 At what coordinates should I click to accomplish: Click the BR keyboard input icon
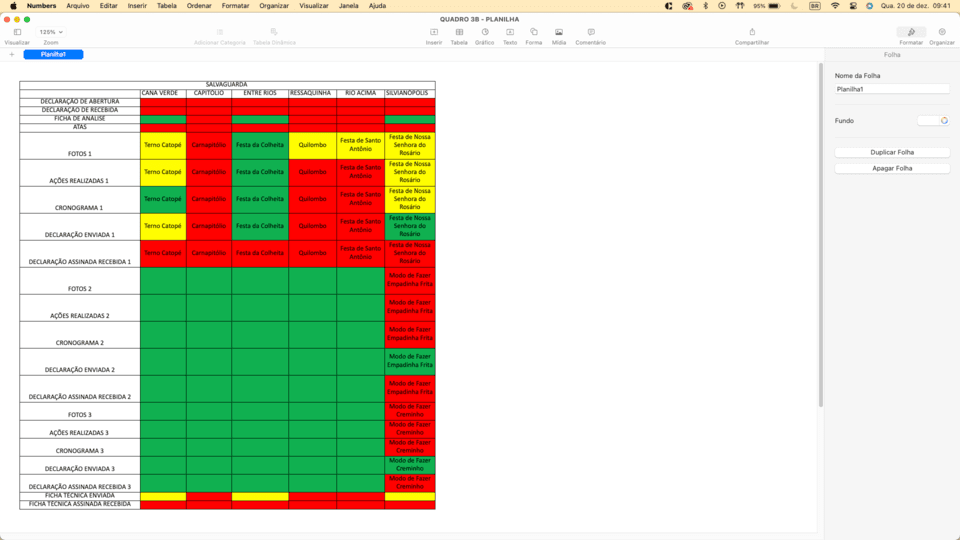point(815,6)
